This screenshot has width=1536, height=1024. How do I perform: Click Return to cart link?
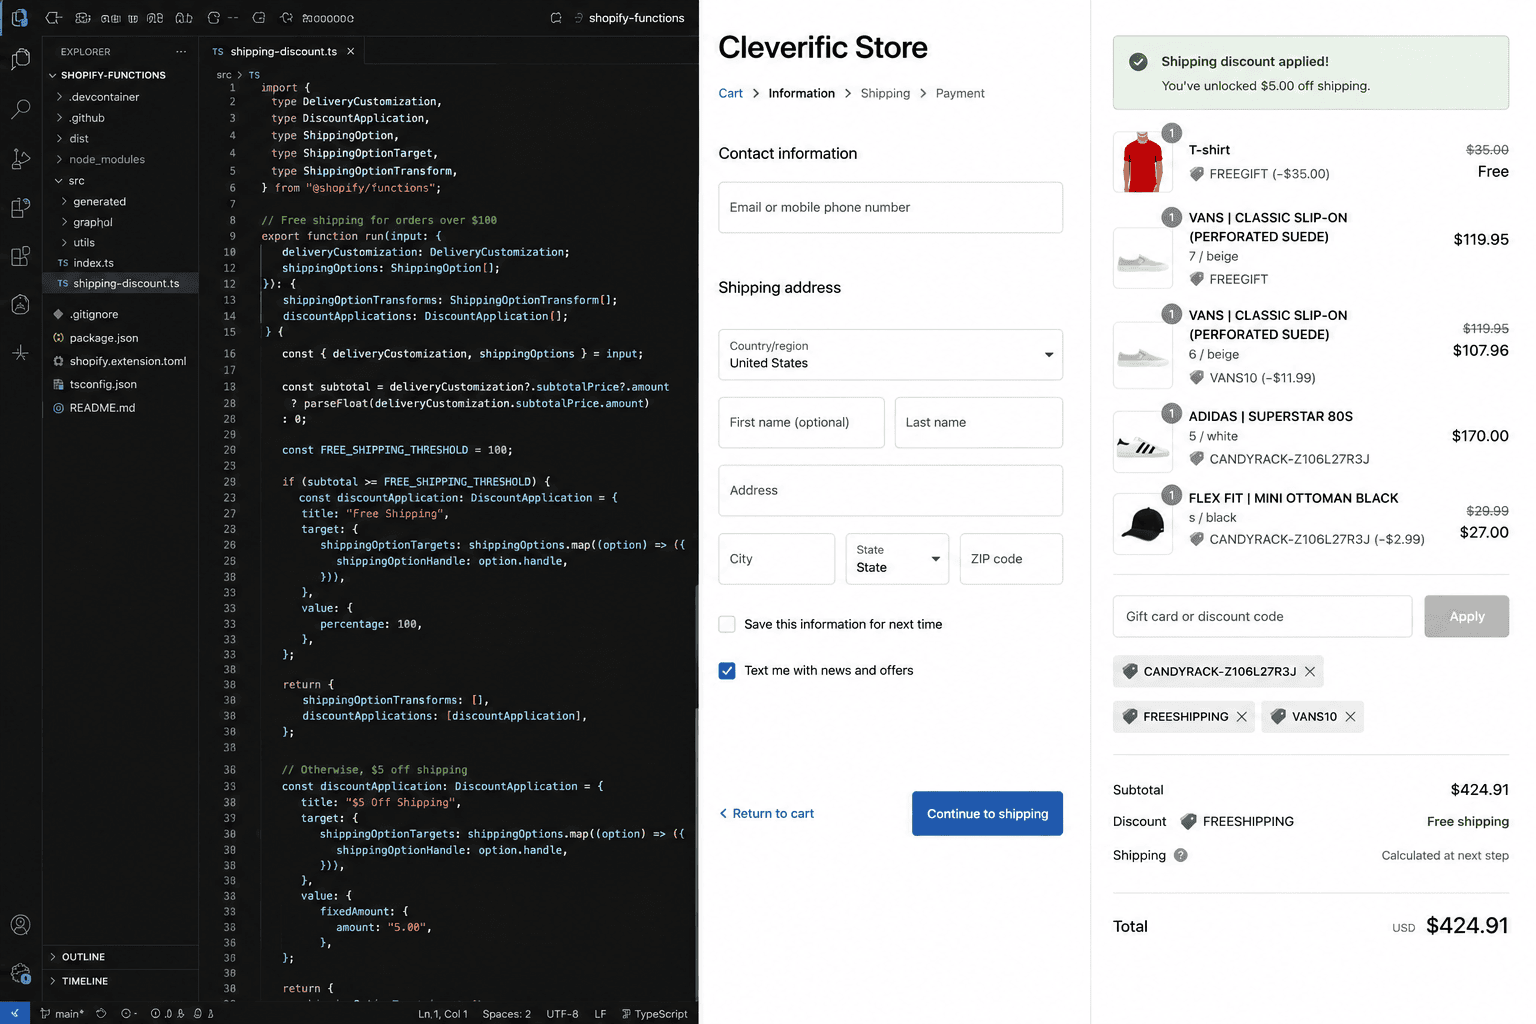tap(766, 813)
